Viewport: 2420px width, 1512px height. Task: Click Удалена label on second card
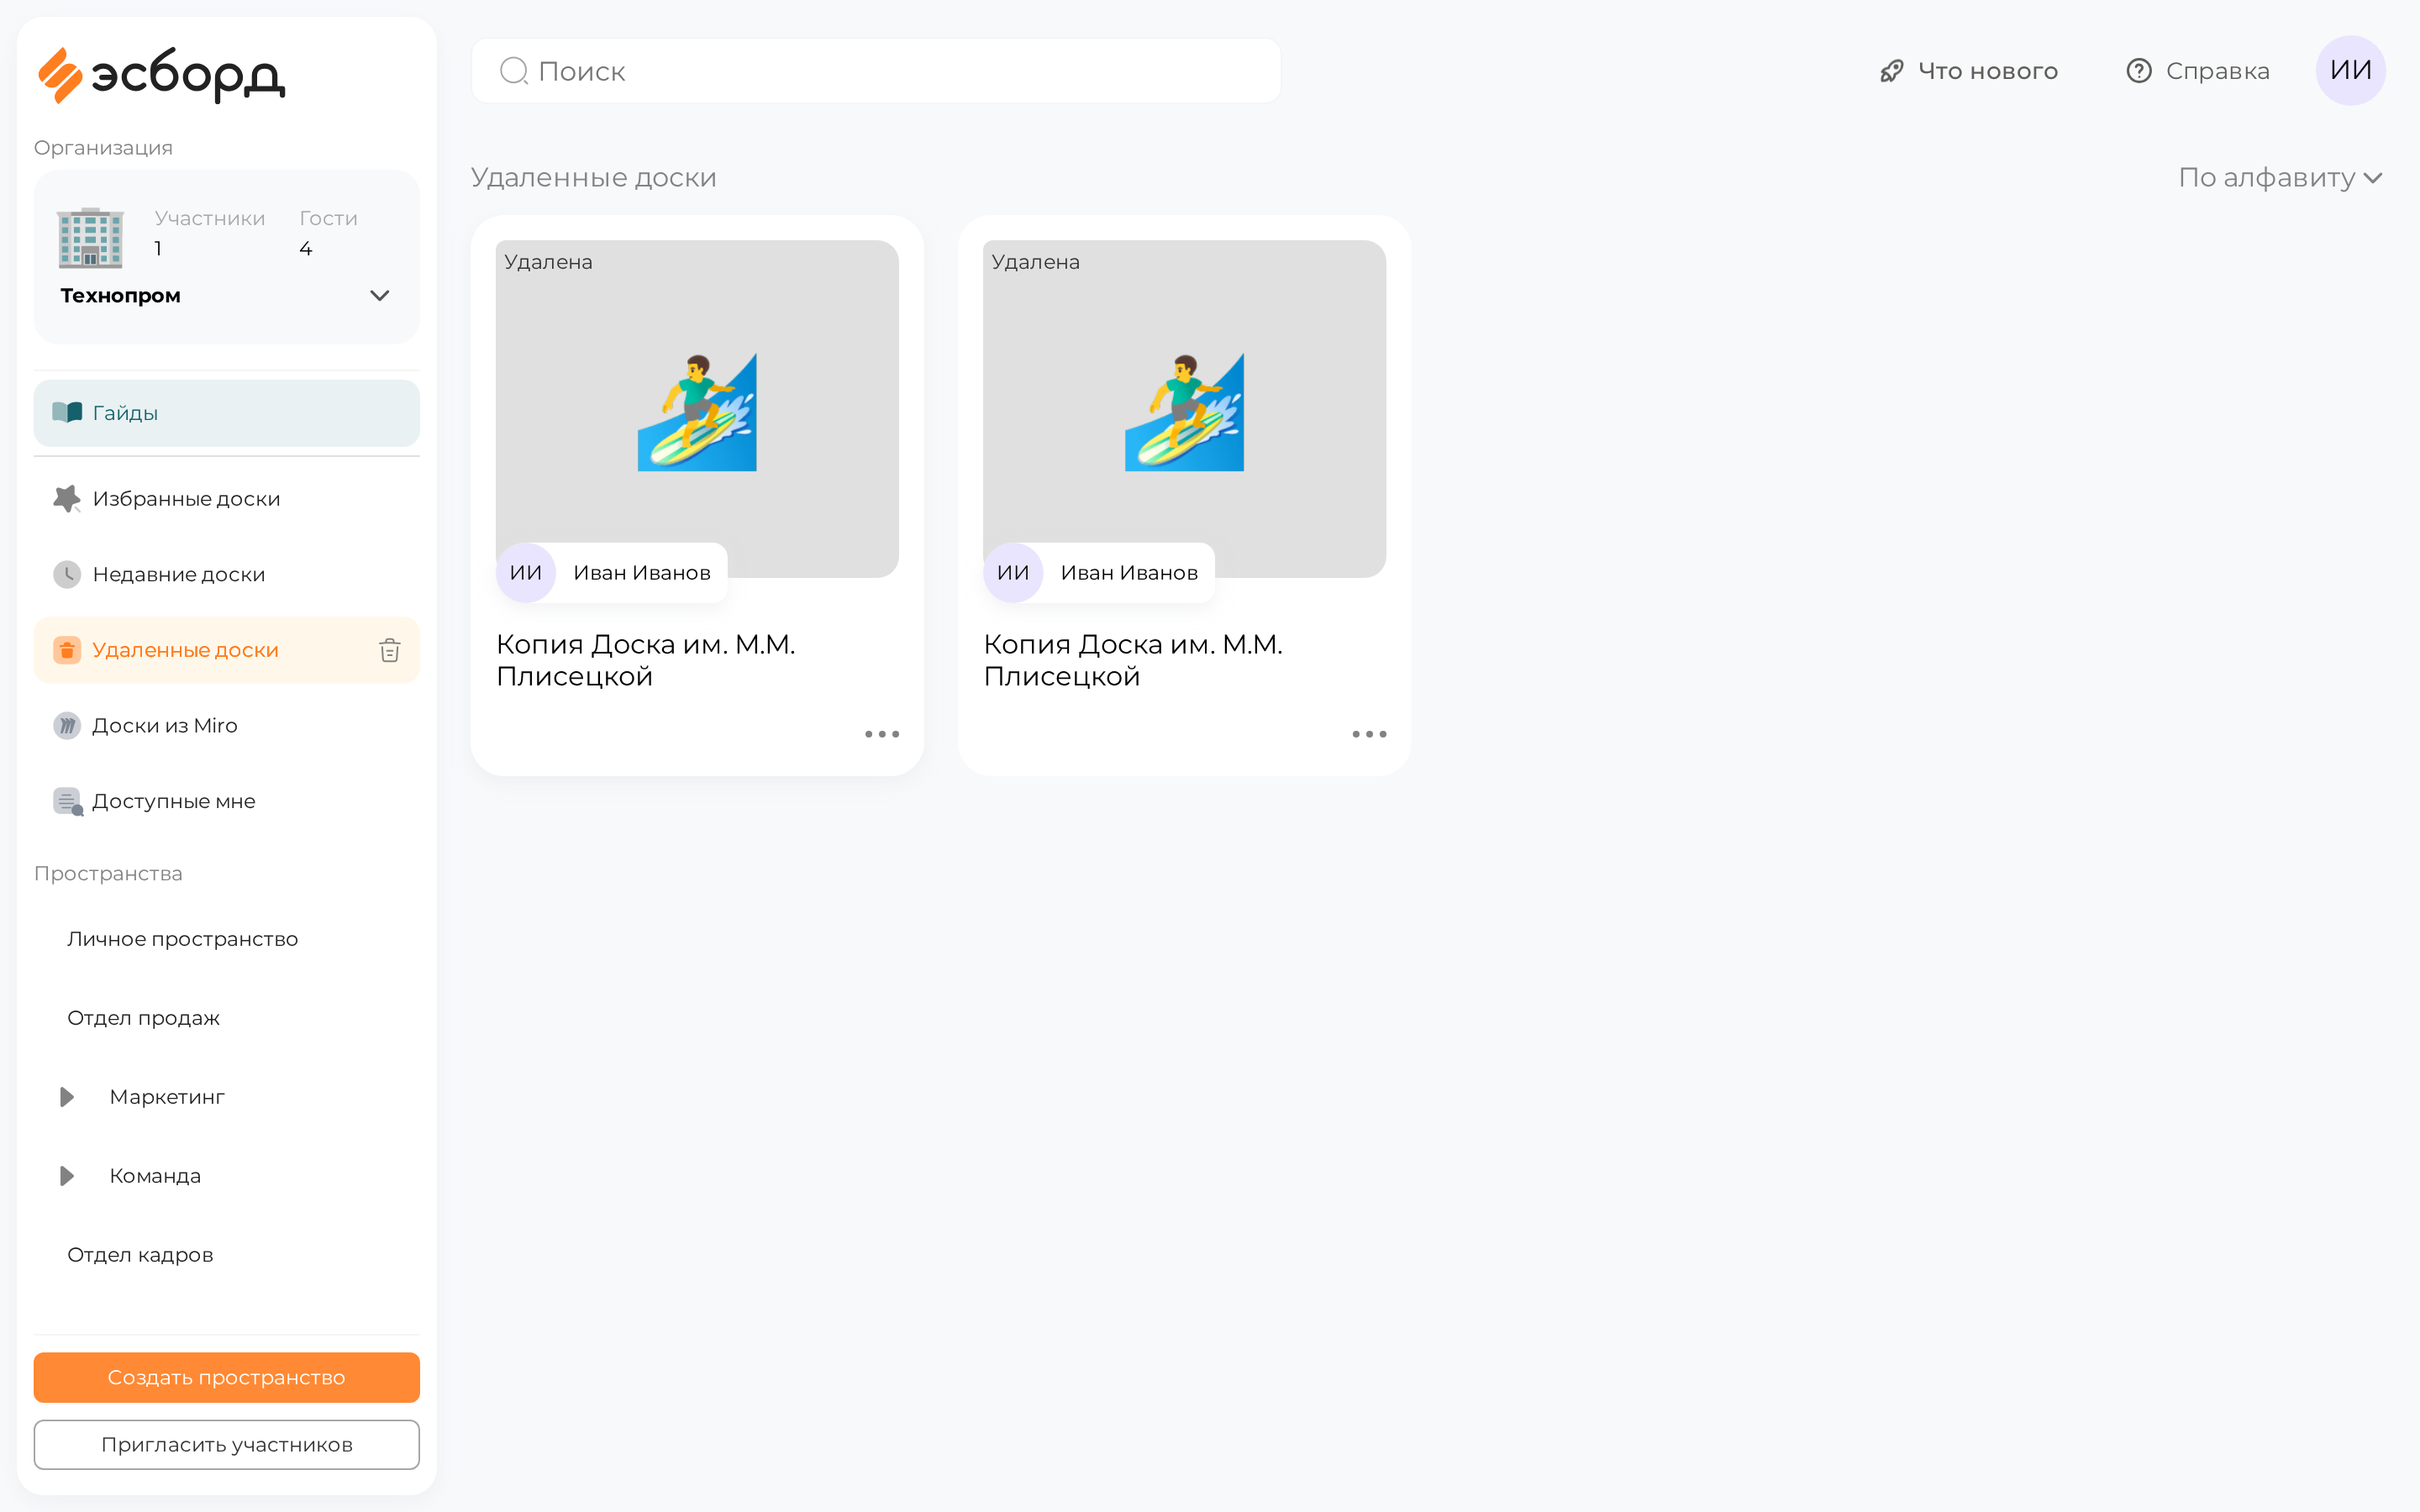pos(1036,262)
